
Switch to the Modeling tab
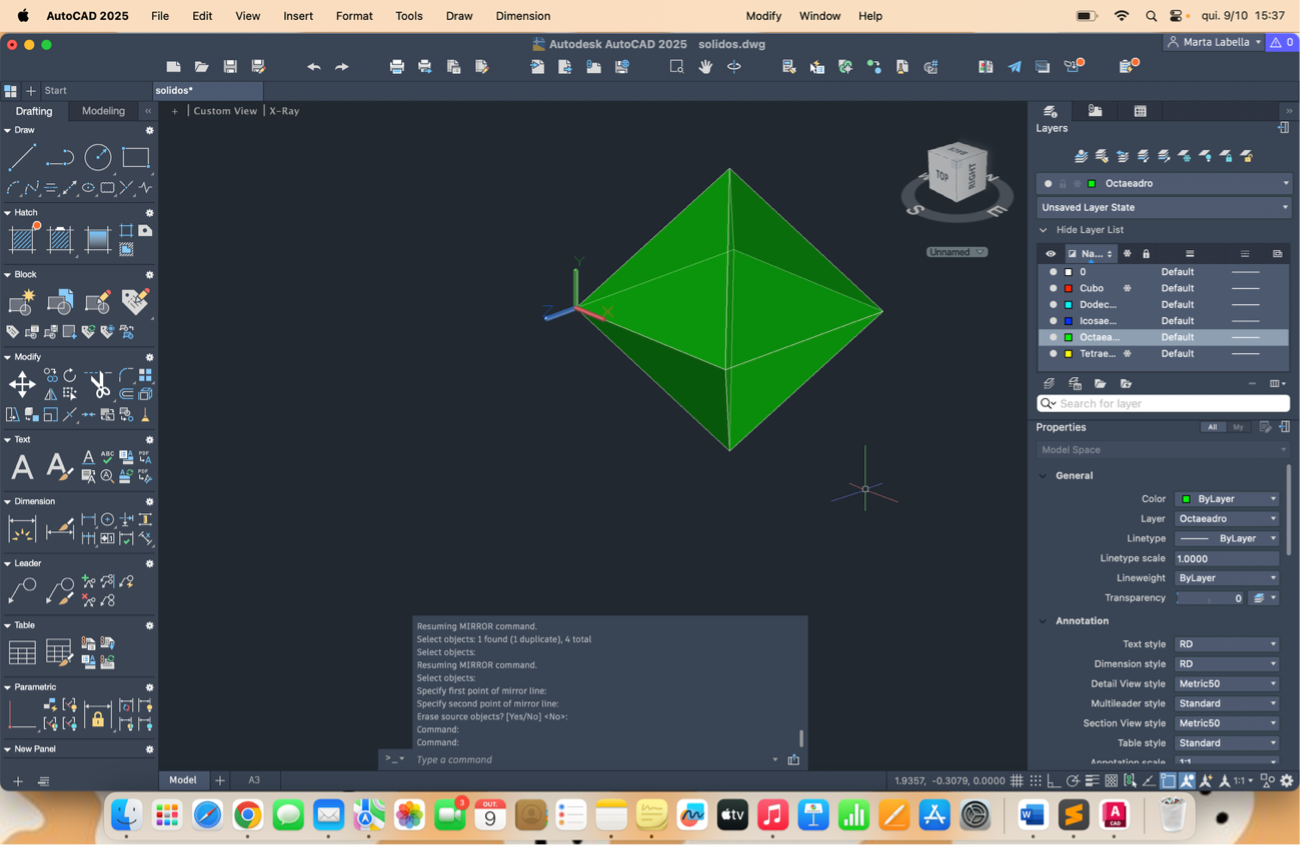pos(104,111)
